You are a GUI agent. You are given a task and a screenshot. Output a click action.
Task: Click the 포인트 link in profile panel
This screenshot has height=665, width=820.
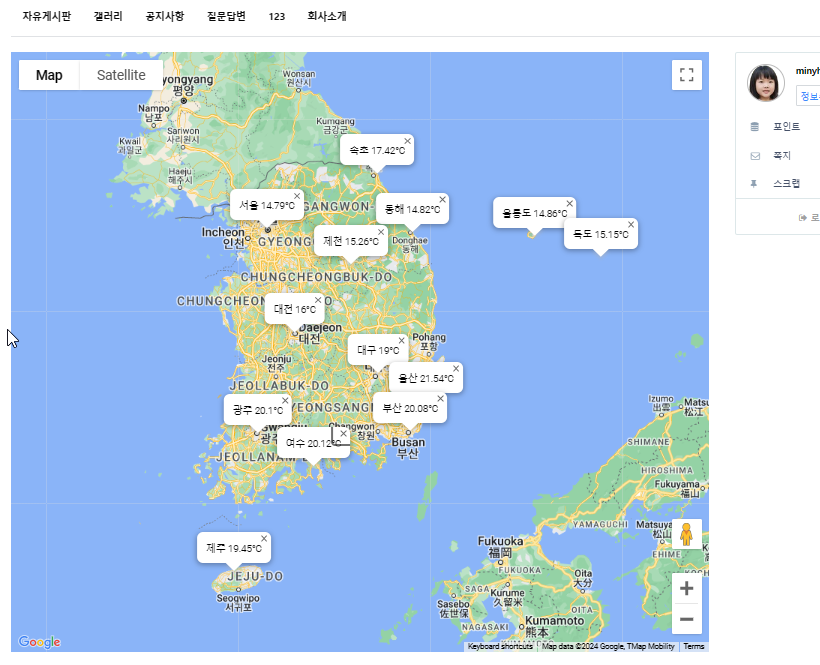pyautogui.click(x=786, y=127)
